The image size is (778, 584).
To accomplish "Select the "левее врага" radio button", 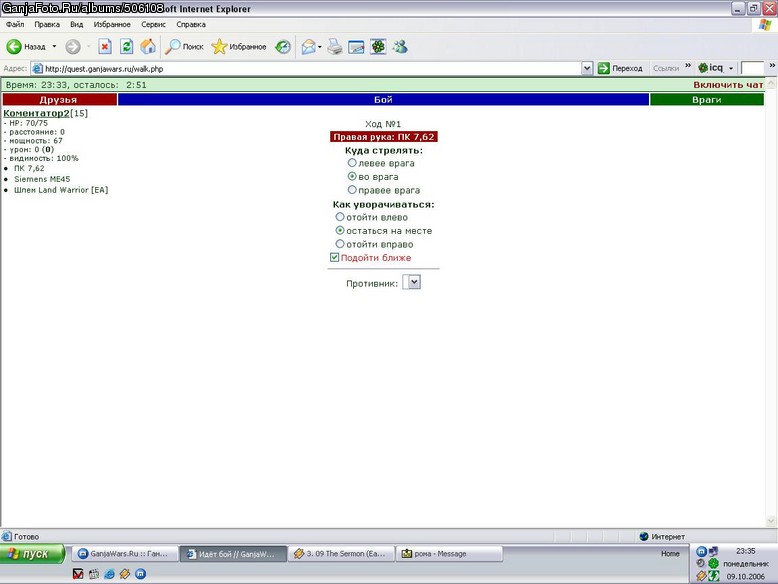I will pyautogui.click(x=352, y=163).
